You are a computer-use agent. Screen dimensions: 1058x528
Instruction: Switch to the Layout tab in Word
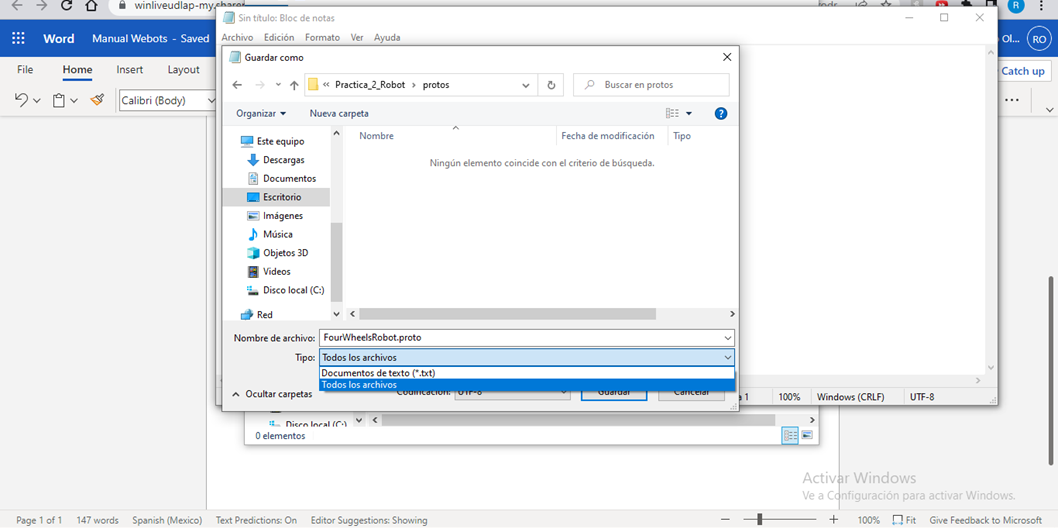point(184,69)
